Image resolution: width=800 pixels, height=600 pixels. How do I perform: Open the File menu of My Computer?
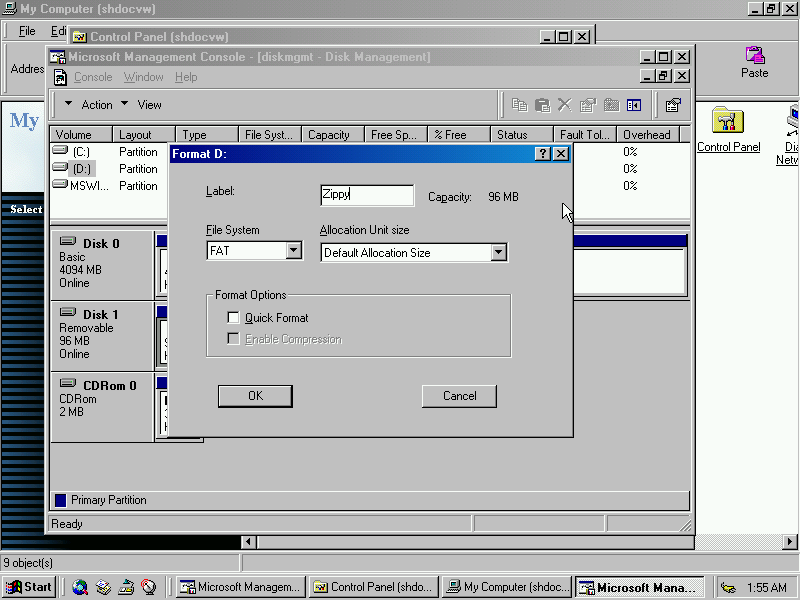tap(27, 32)
